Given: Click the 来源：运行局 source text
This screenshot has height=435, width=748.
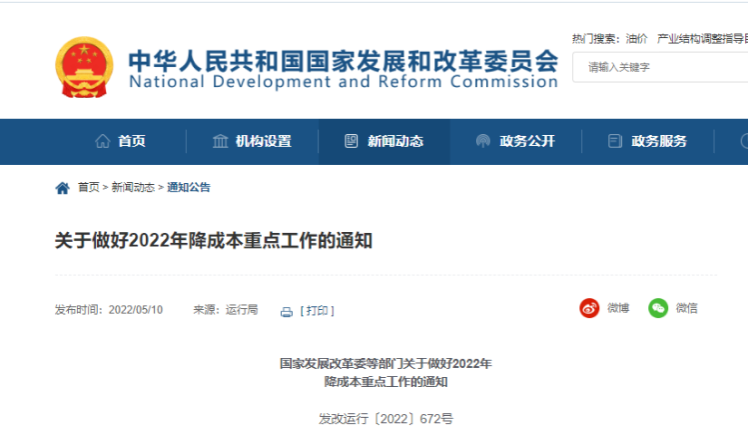Looking at the screenshot, I should (x=225, y=310).
